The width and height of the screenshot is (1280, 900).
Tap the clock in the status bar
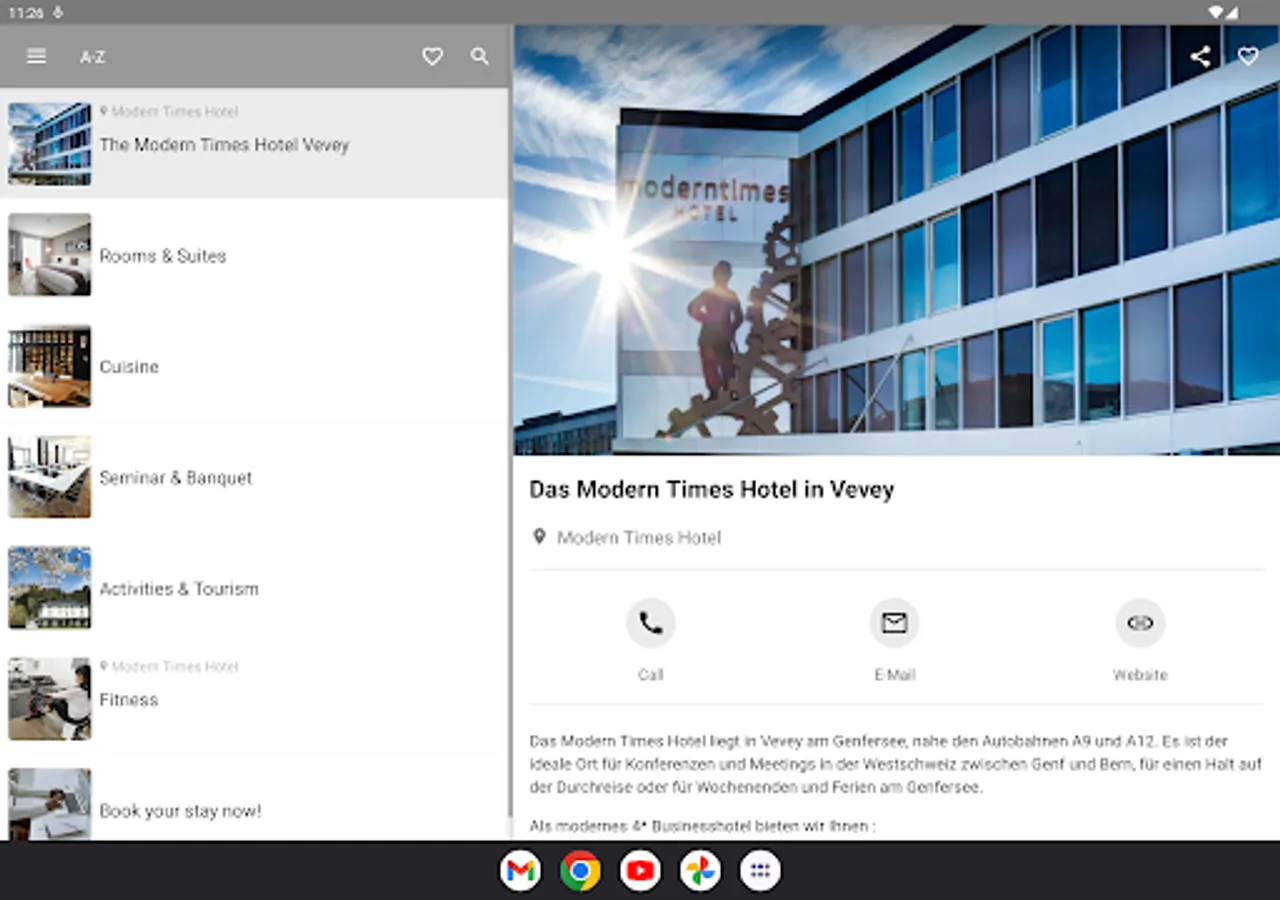(26, 12)
